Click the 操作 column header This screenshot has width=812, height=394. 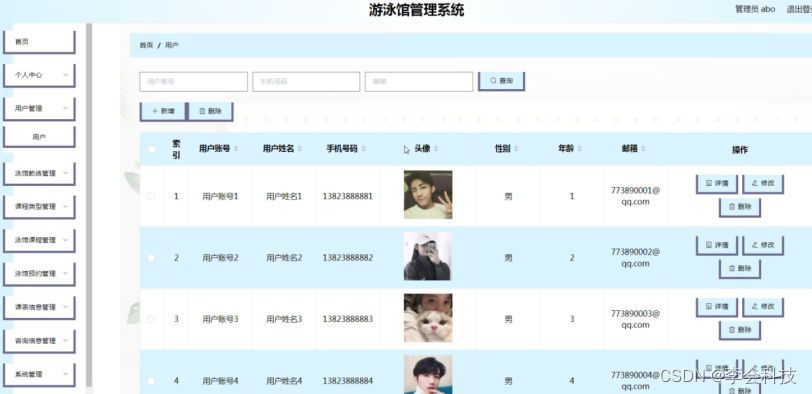click(740, 150)
